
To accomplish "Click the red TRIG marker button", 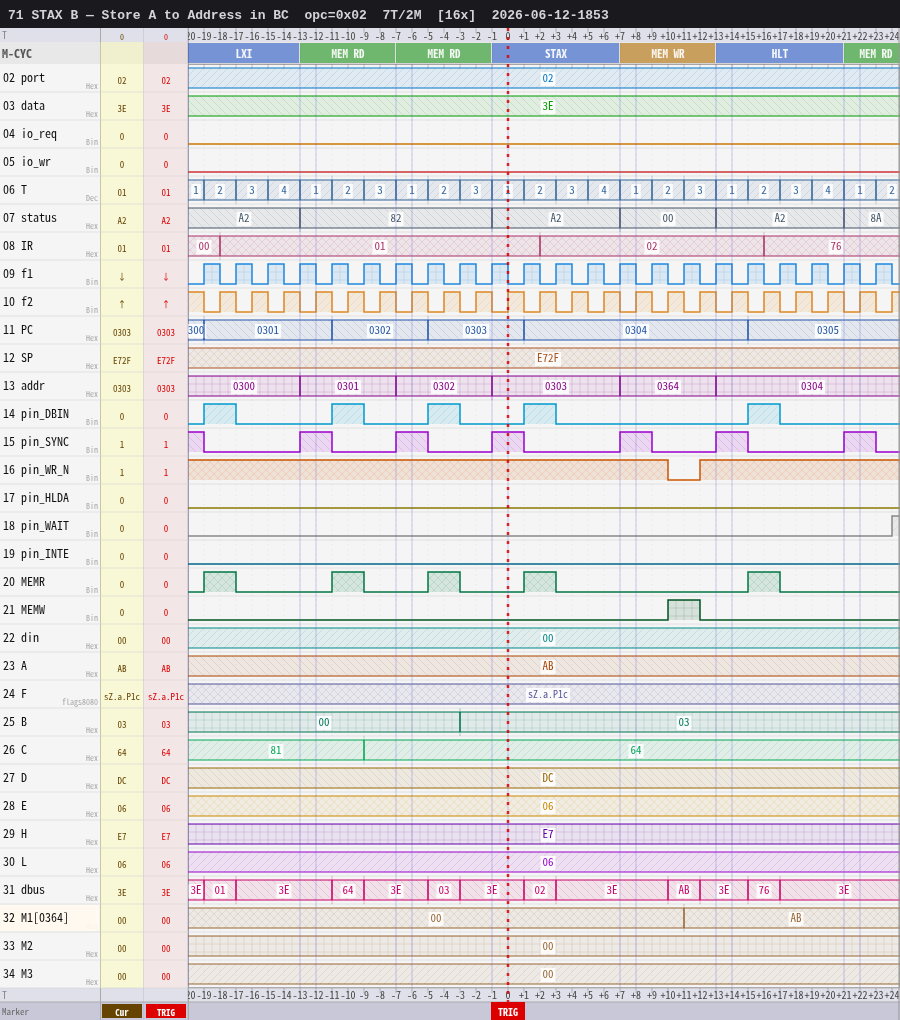I will pyautogui.click(x=166, y=1012).
